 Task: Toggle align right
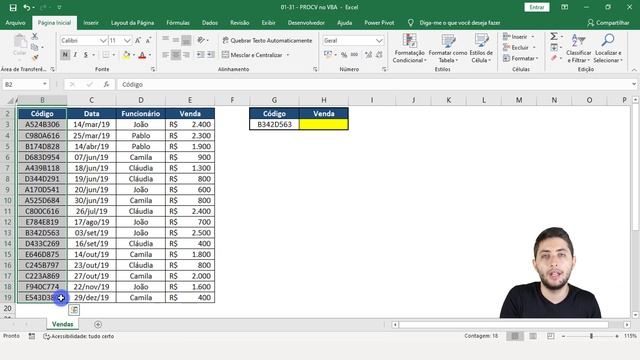[x=186, y=55]
